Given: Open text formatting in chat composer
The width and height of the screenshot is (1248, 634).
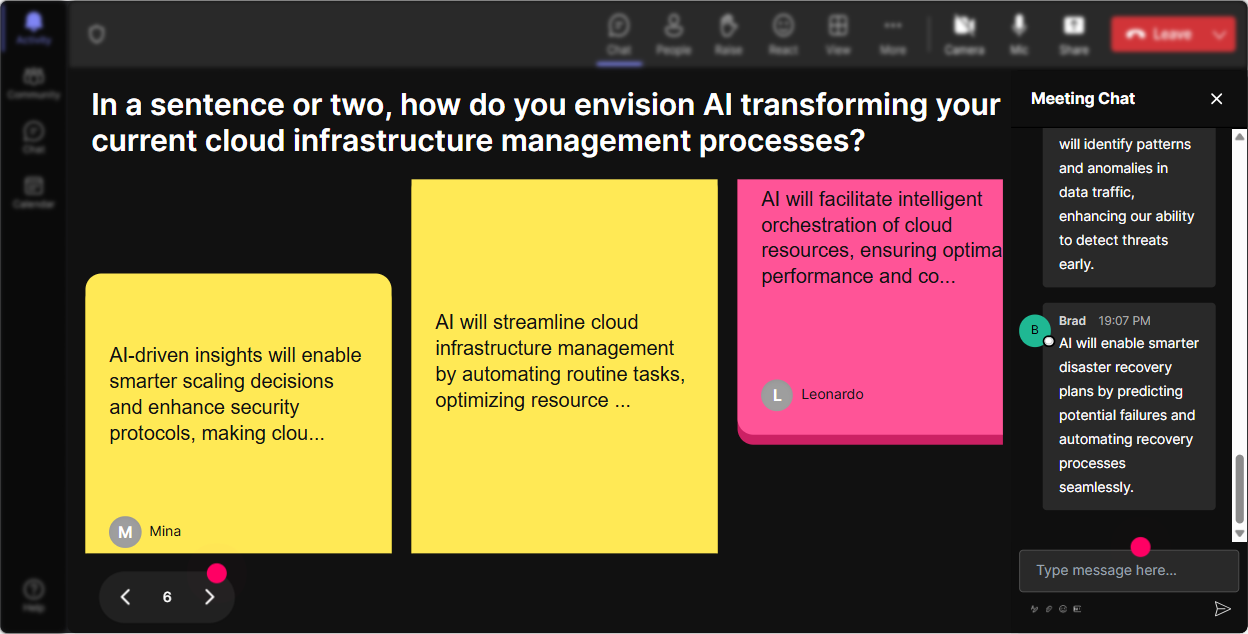Looking at the screenshot, I should [x=1035, y=608].
